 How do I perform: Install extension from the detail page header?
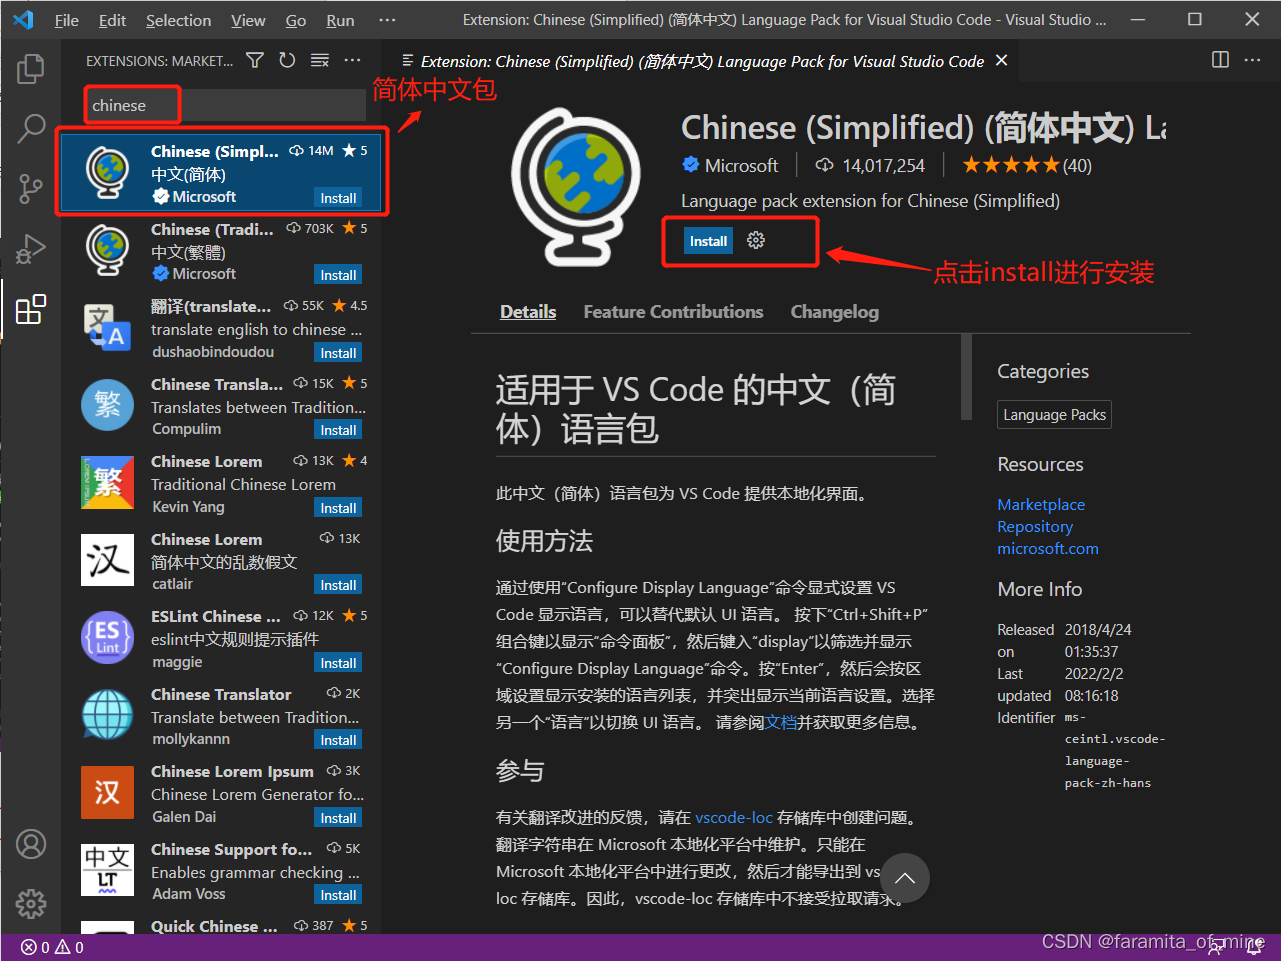(708, 241)
